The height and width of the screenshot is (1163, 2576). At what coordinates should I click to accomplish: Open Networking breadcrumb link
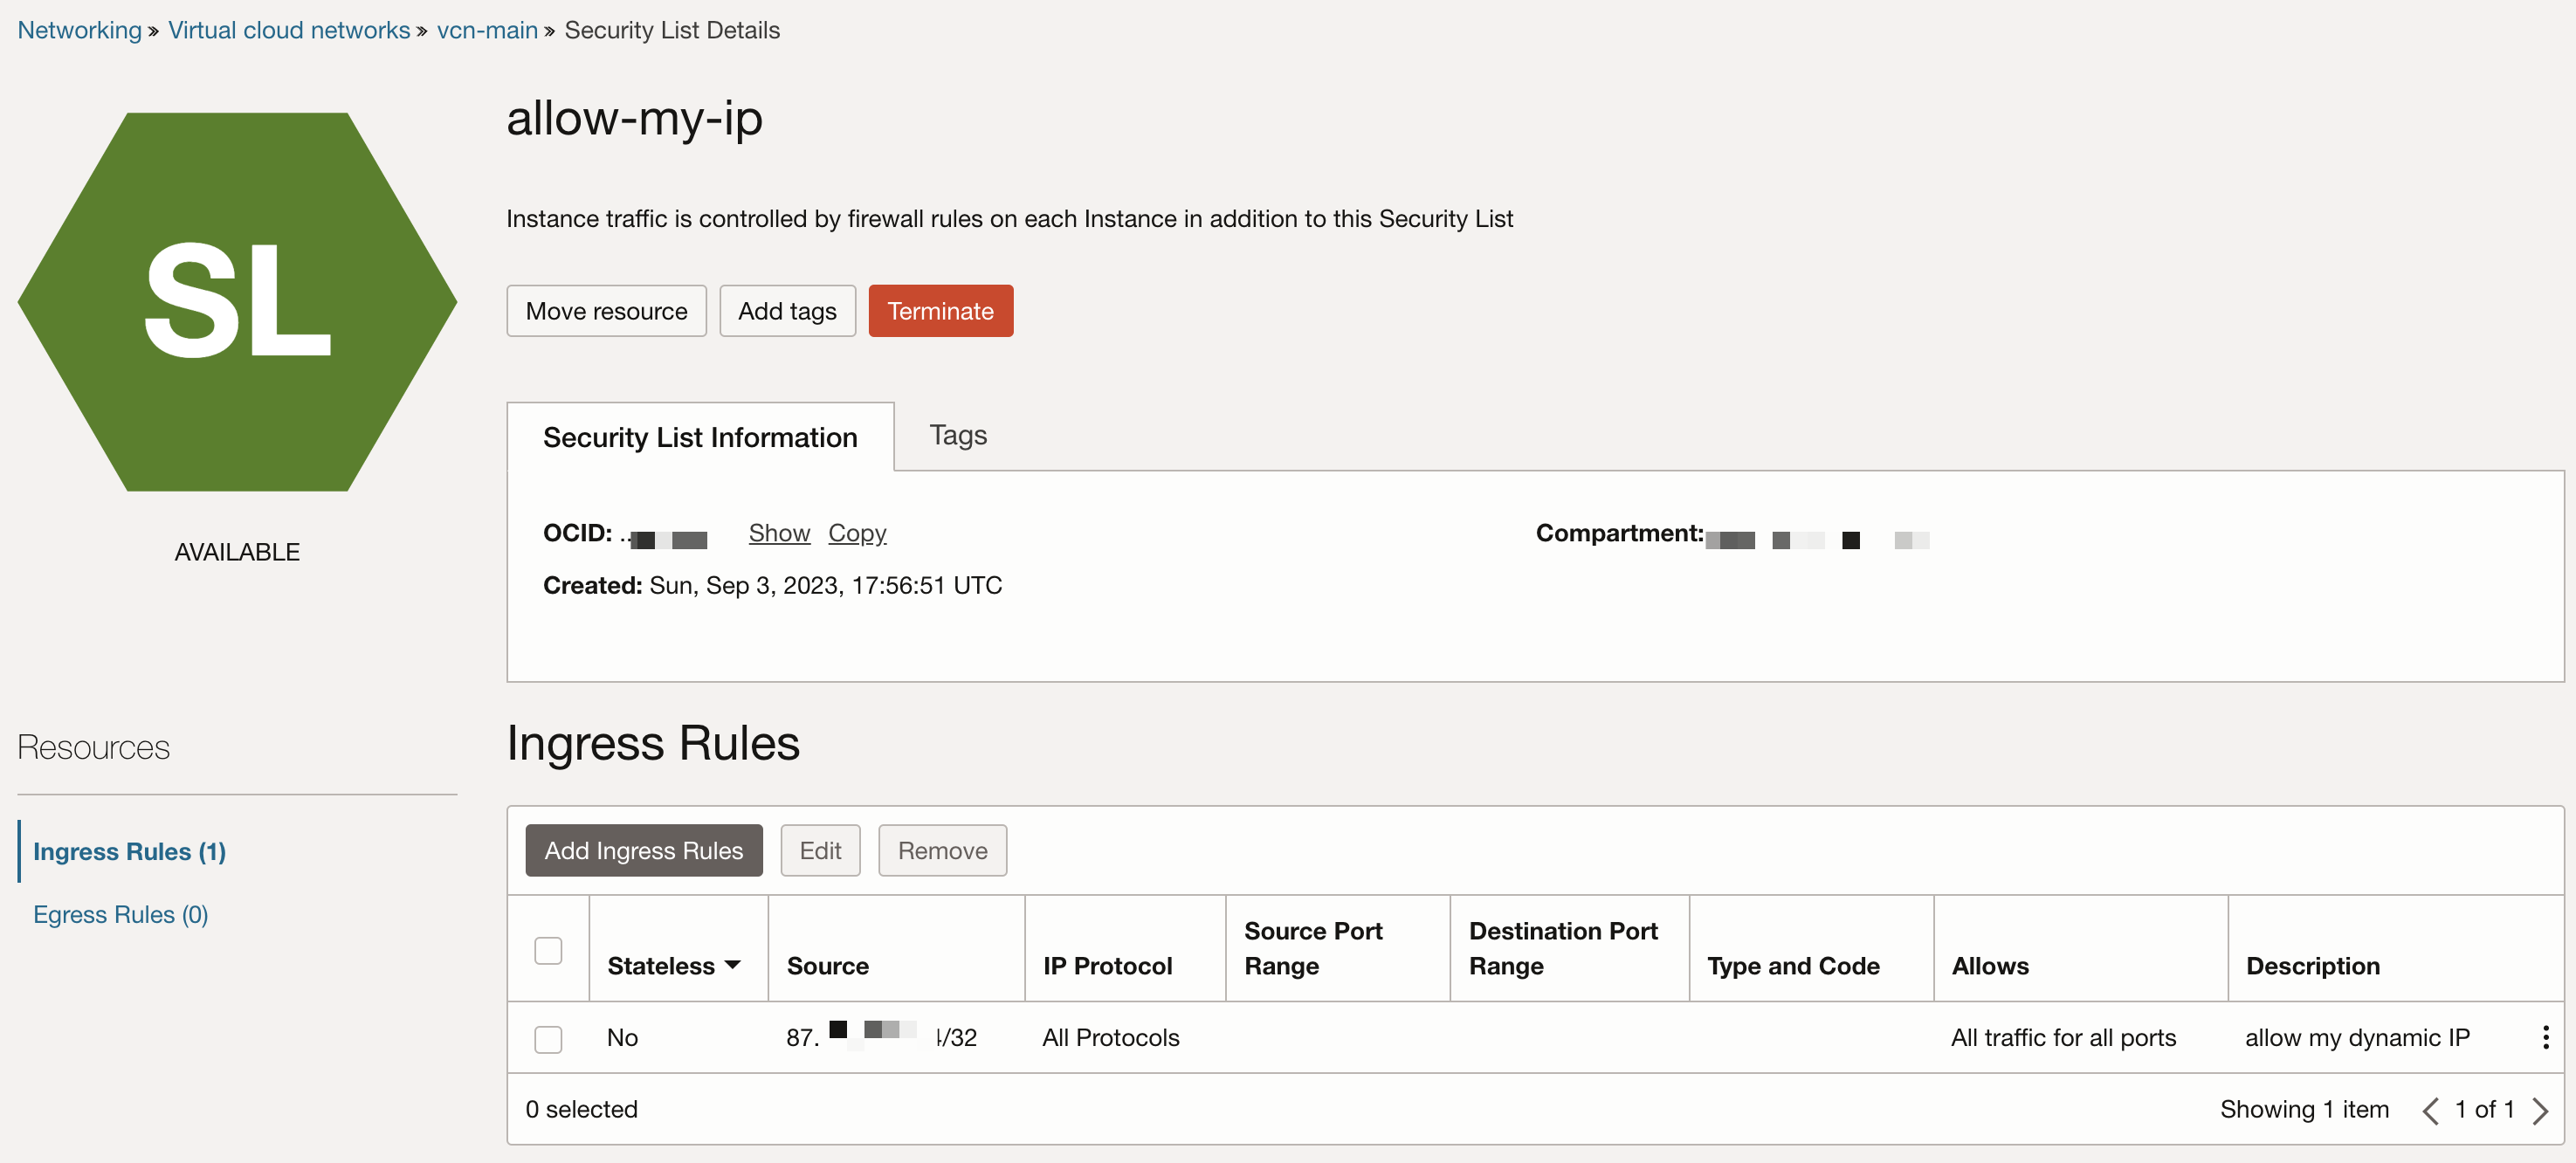tap(79, 30)
